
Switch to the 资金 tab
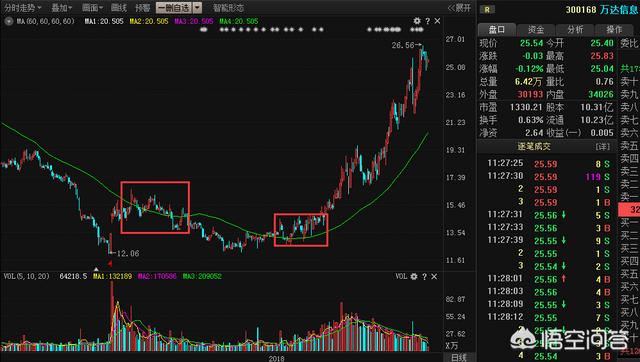[x=536, y=29]
